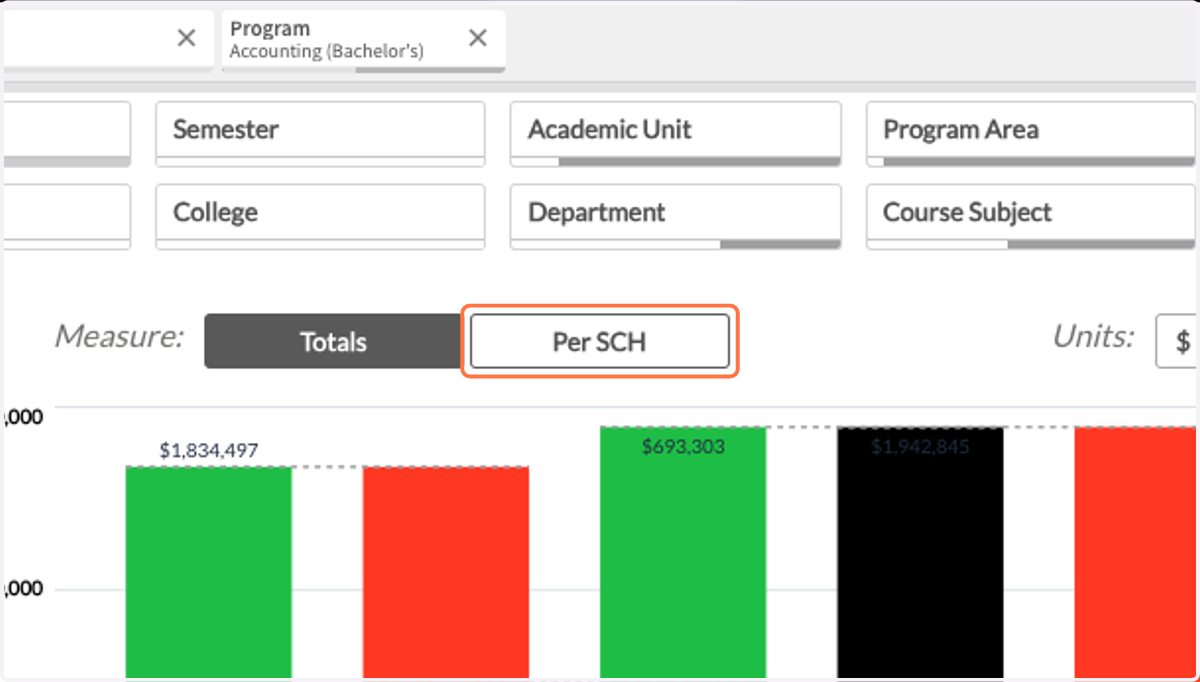This screenshot has width=1200, height=682.
Task: Remove the Program Accounting (Bachelor's) filter chip
Action: pyautogui.click(x=478, y=38)
